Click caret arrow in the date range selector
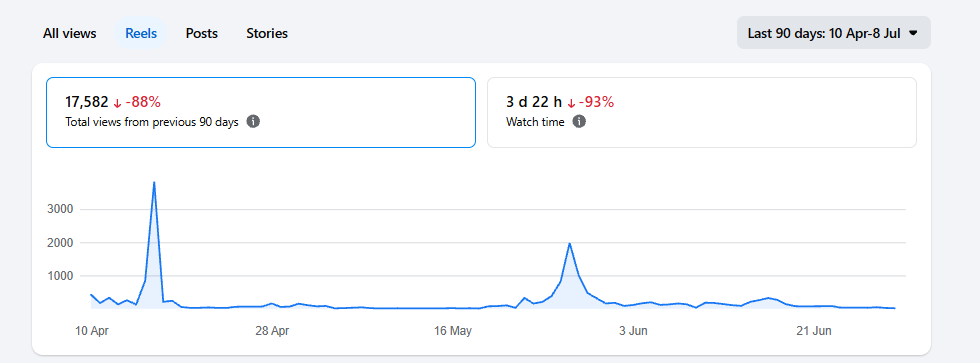The image size is (980, 363). click(x=913, y=33)
